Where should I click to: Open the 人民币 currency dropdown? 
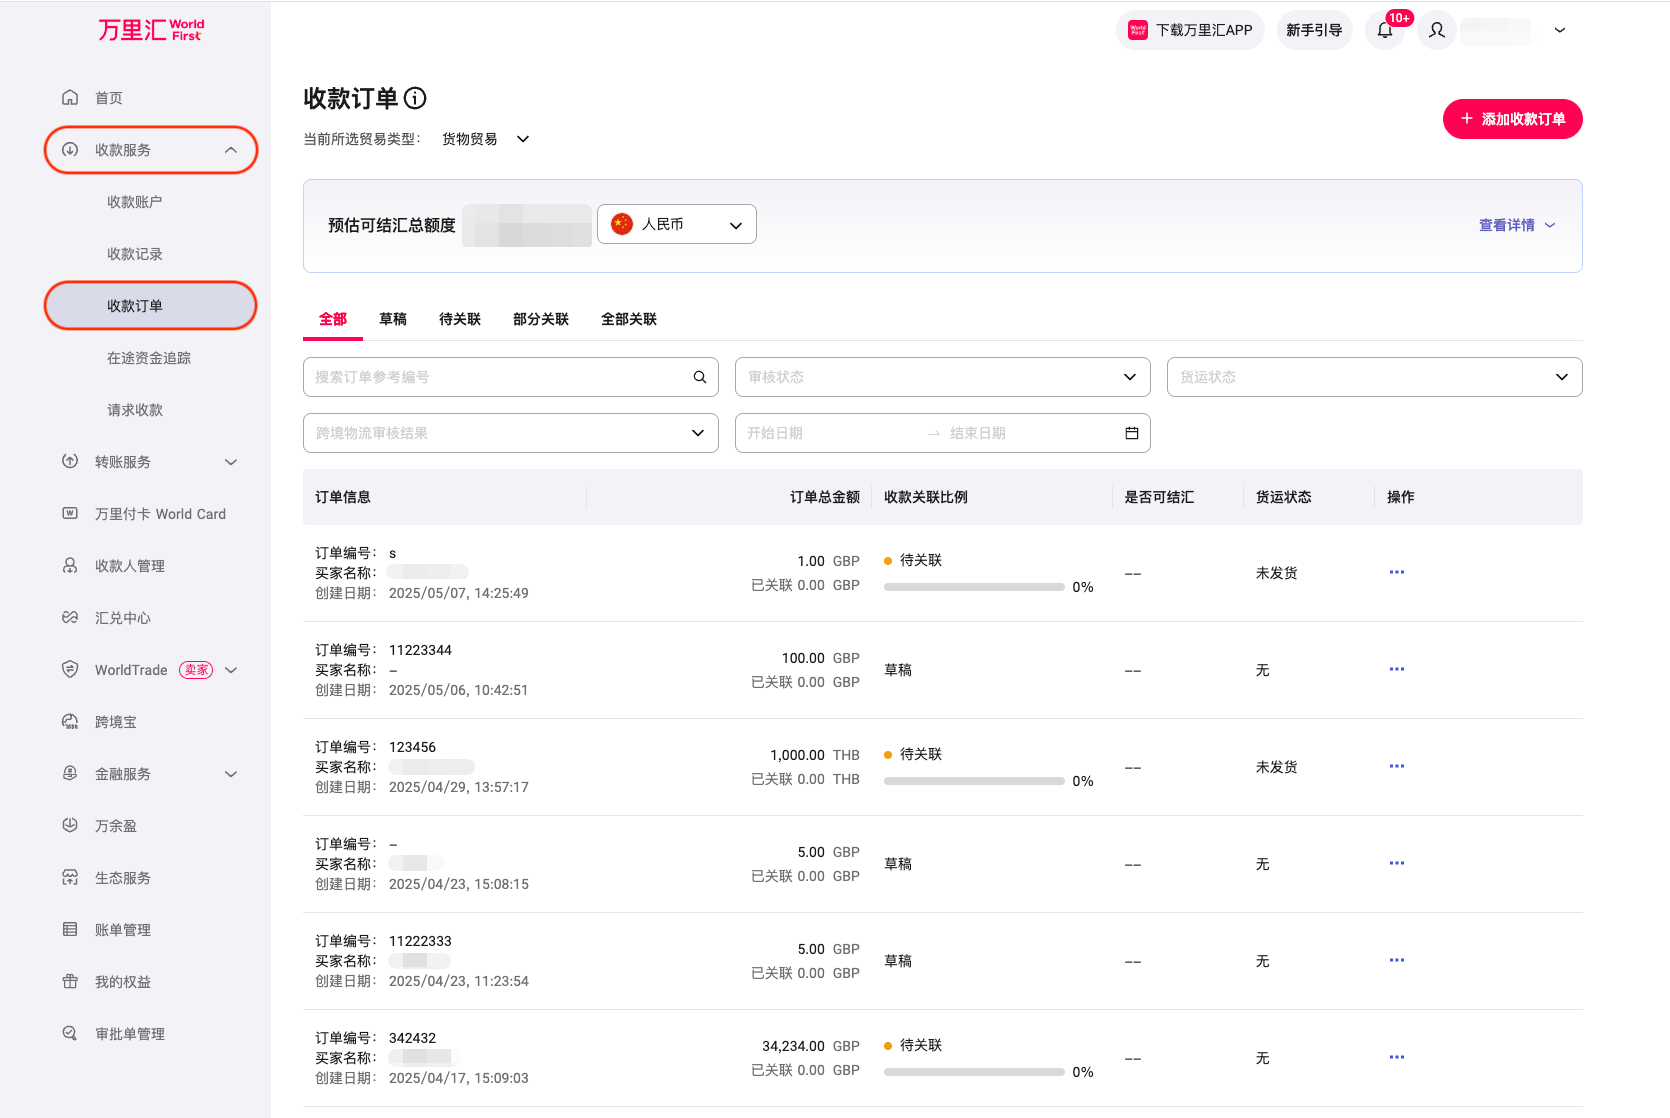677,225
